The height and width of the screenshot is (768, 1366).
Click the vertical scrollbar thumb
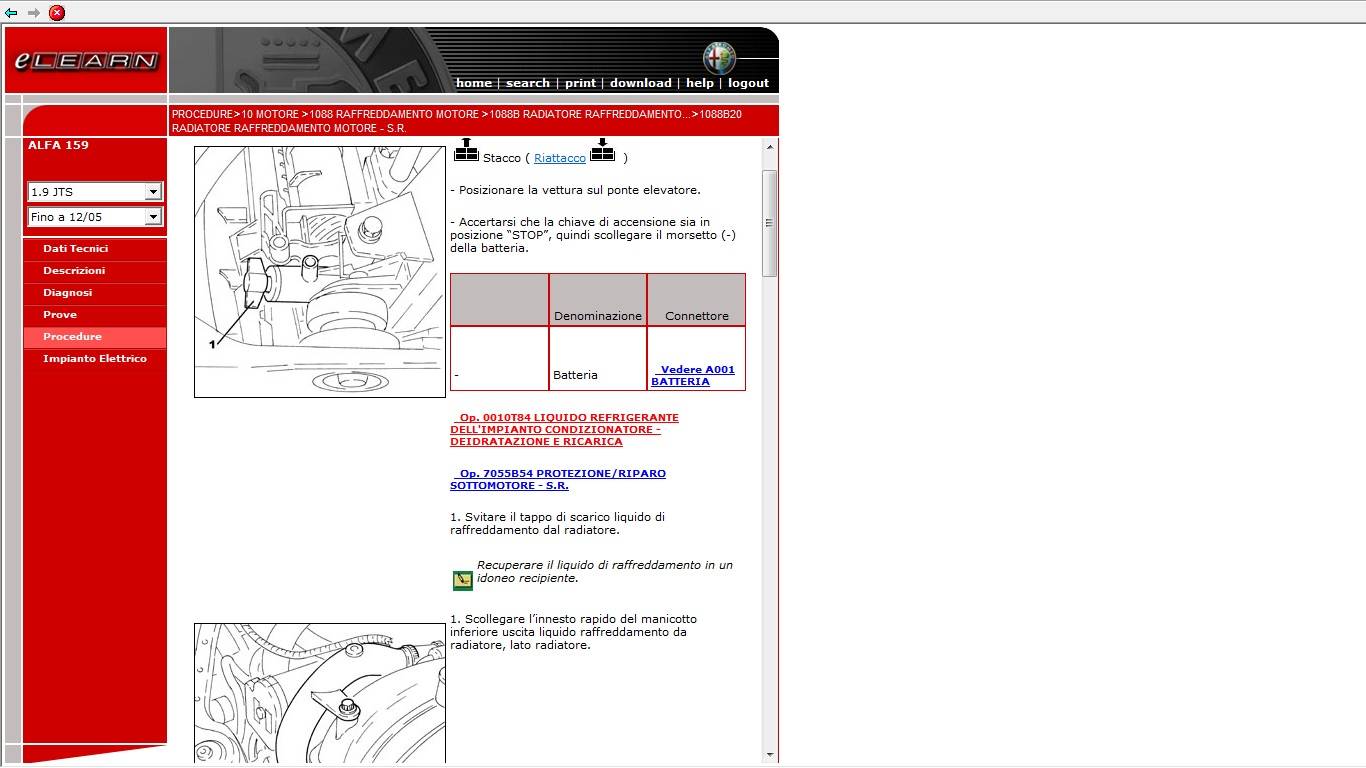tap(770, 223)
